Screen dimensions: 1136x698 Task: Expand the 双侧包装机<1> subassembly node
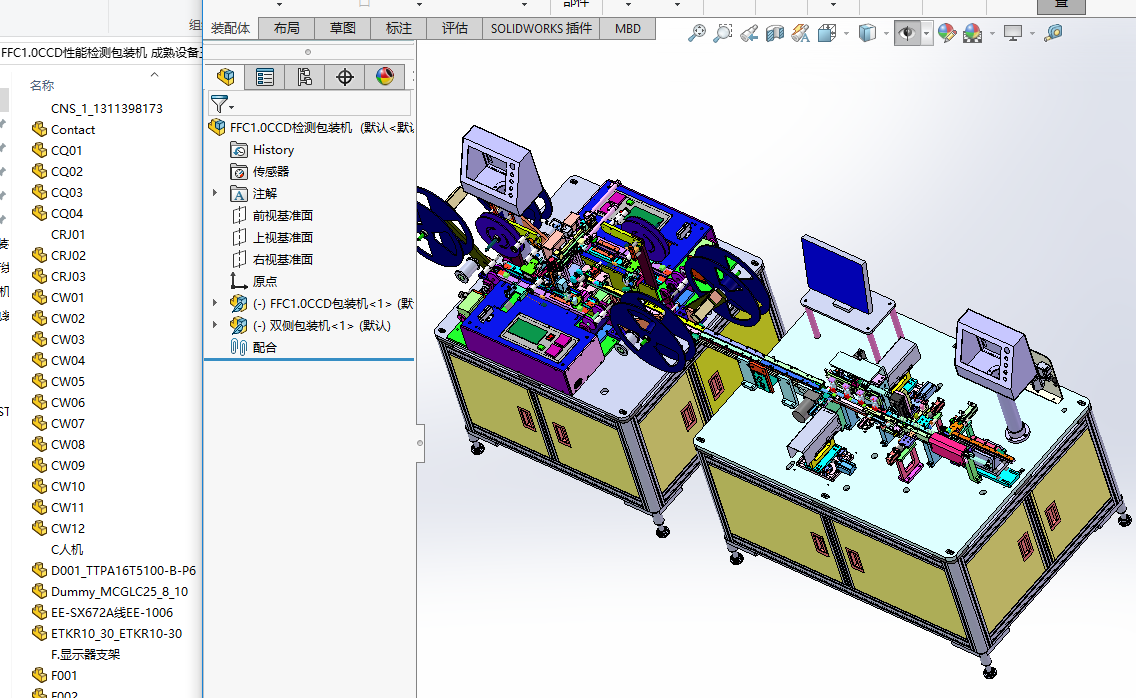[x=215, y=325]
